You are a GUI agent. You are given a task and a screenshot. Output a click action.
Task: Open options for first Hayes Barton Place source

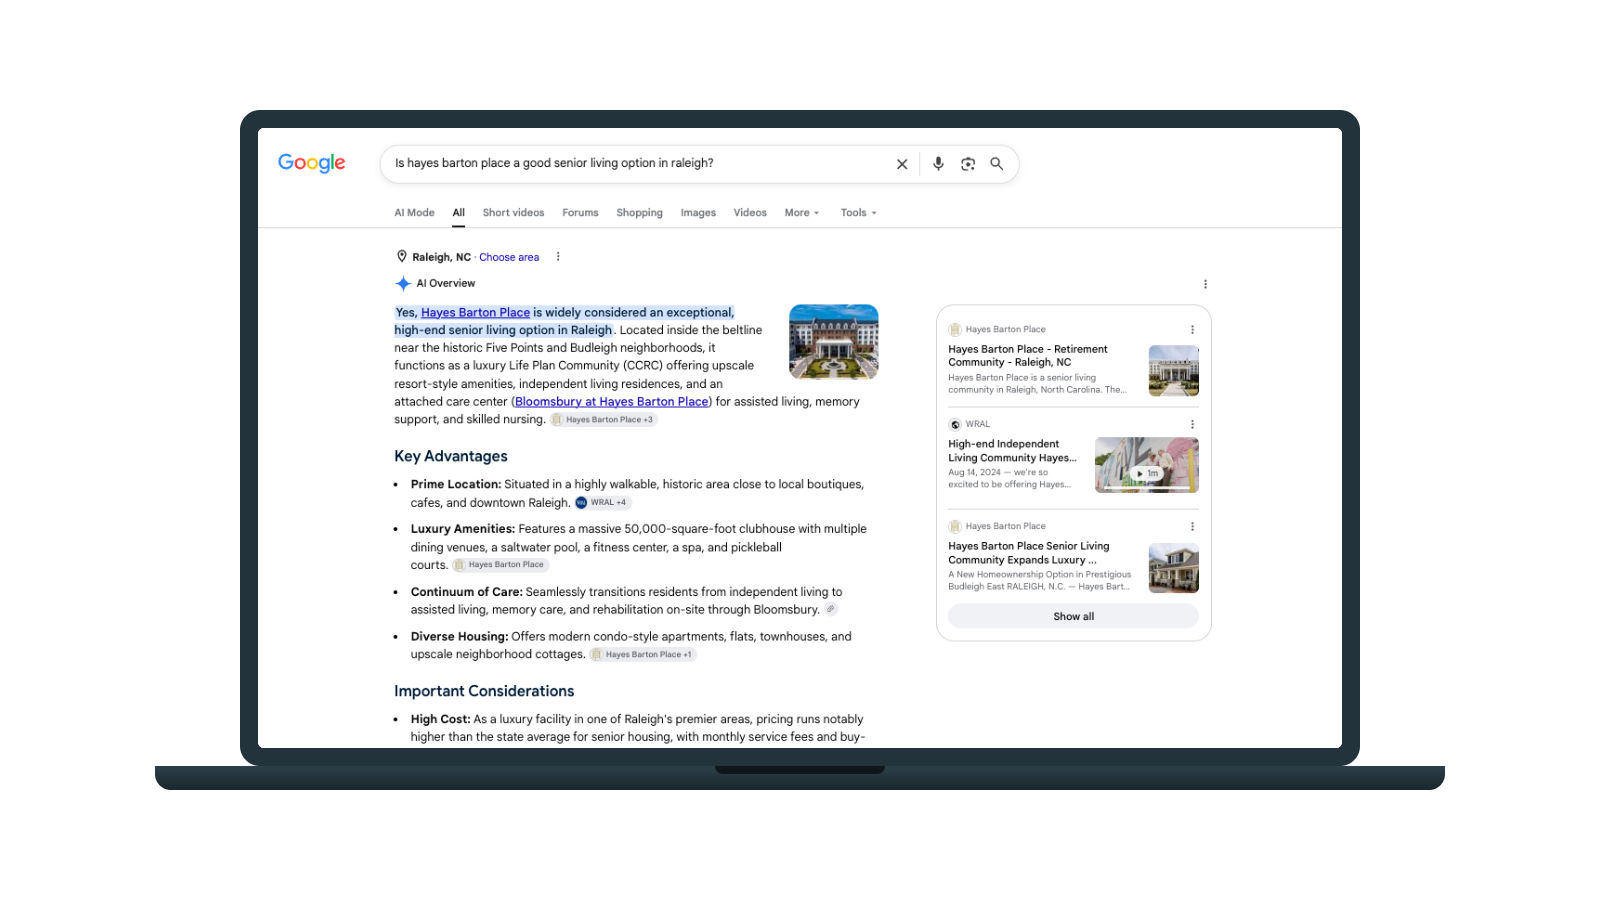click(x=1192, y=329)
